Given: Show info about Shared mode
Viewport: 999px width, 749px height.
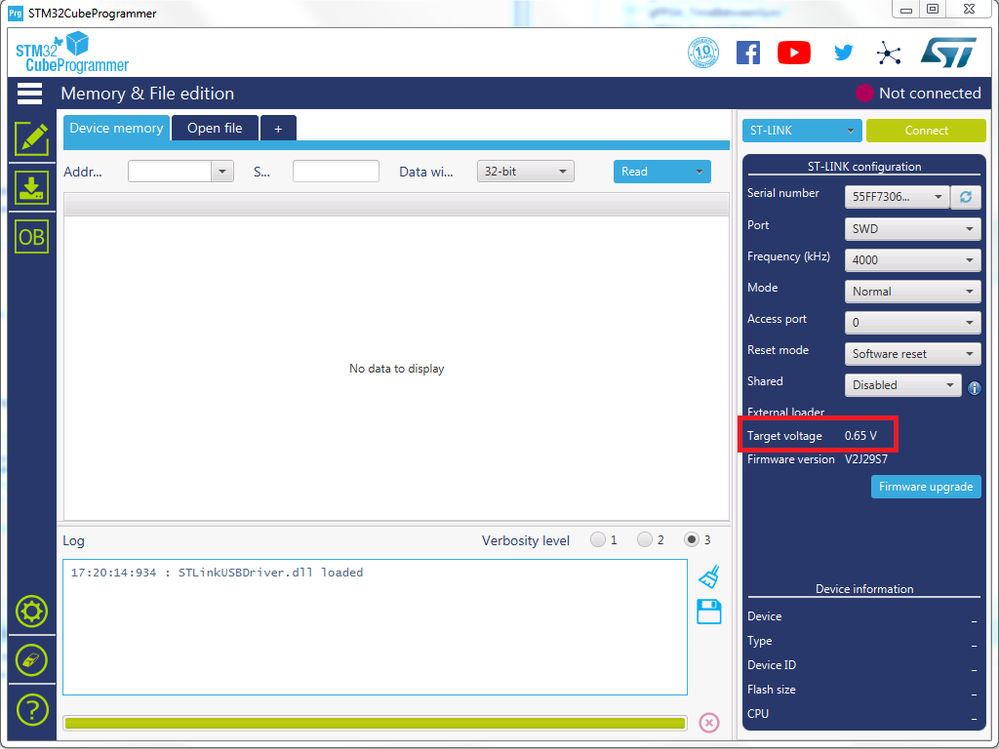Looking at the screenshot, I should pyautogui.click(x=974, y=388).
